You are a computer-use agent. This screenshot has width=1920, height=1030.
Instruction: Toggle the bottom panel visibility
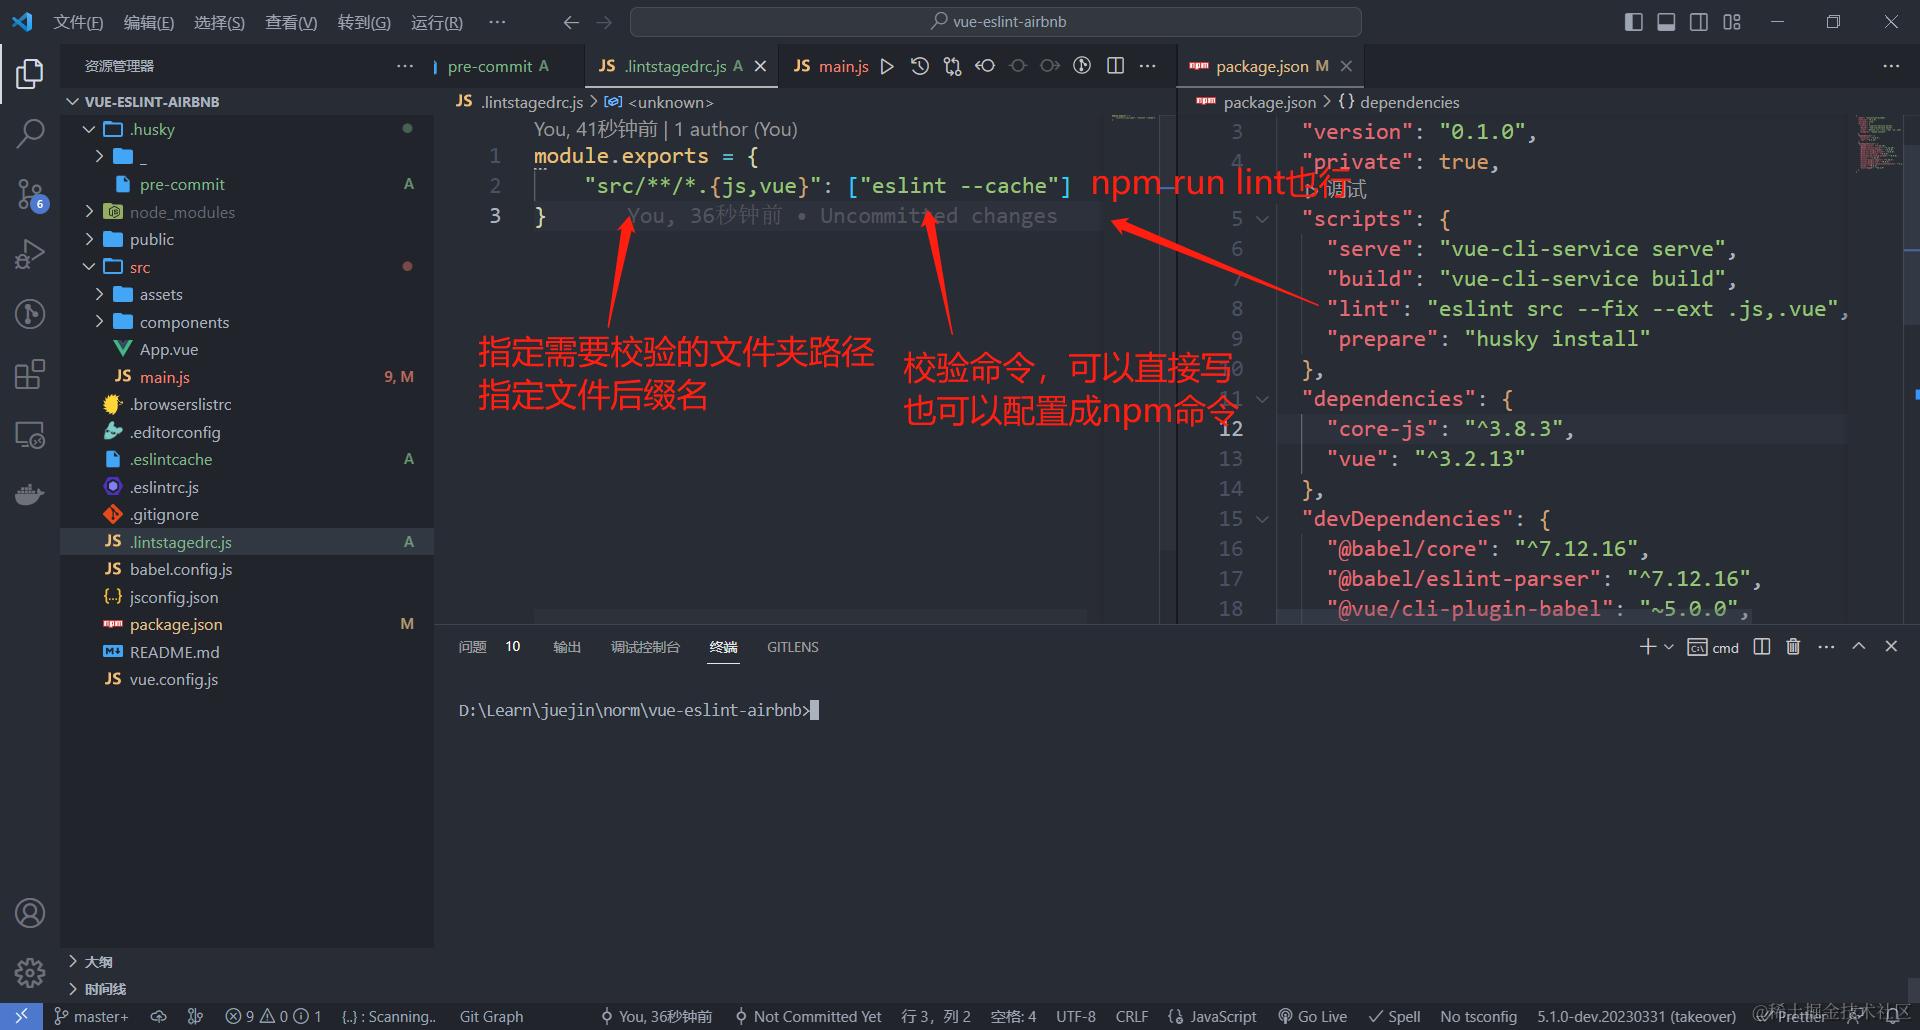coord(1666,22)
